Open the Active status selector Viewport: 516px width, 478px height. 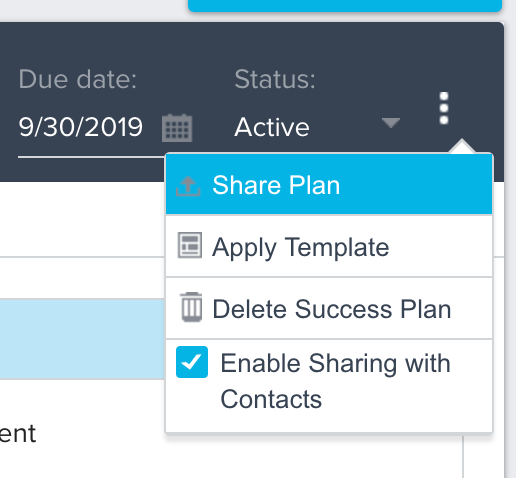point(317,127)
